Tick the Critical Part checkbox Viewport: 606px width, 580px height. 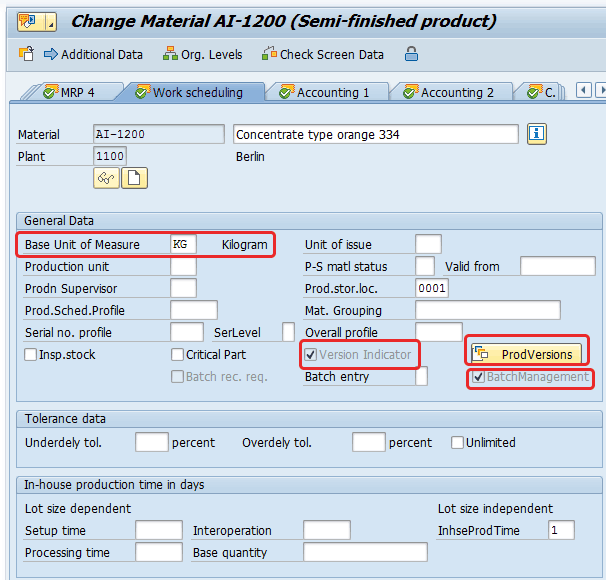pos(178,355)
